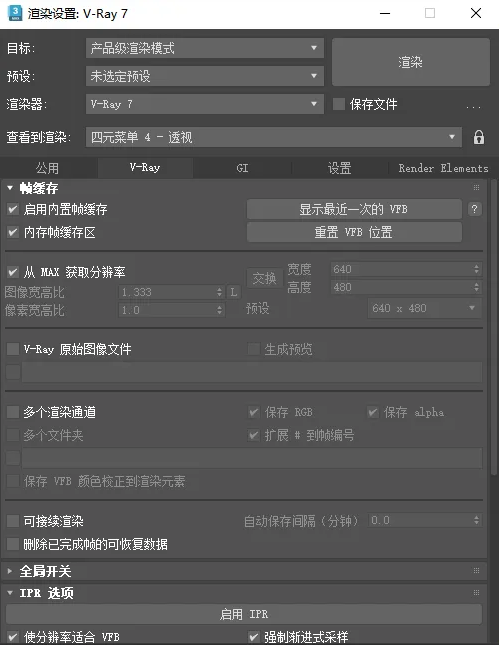Open the Render Elements tab
499x645 pixels.
[443, 168]
